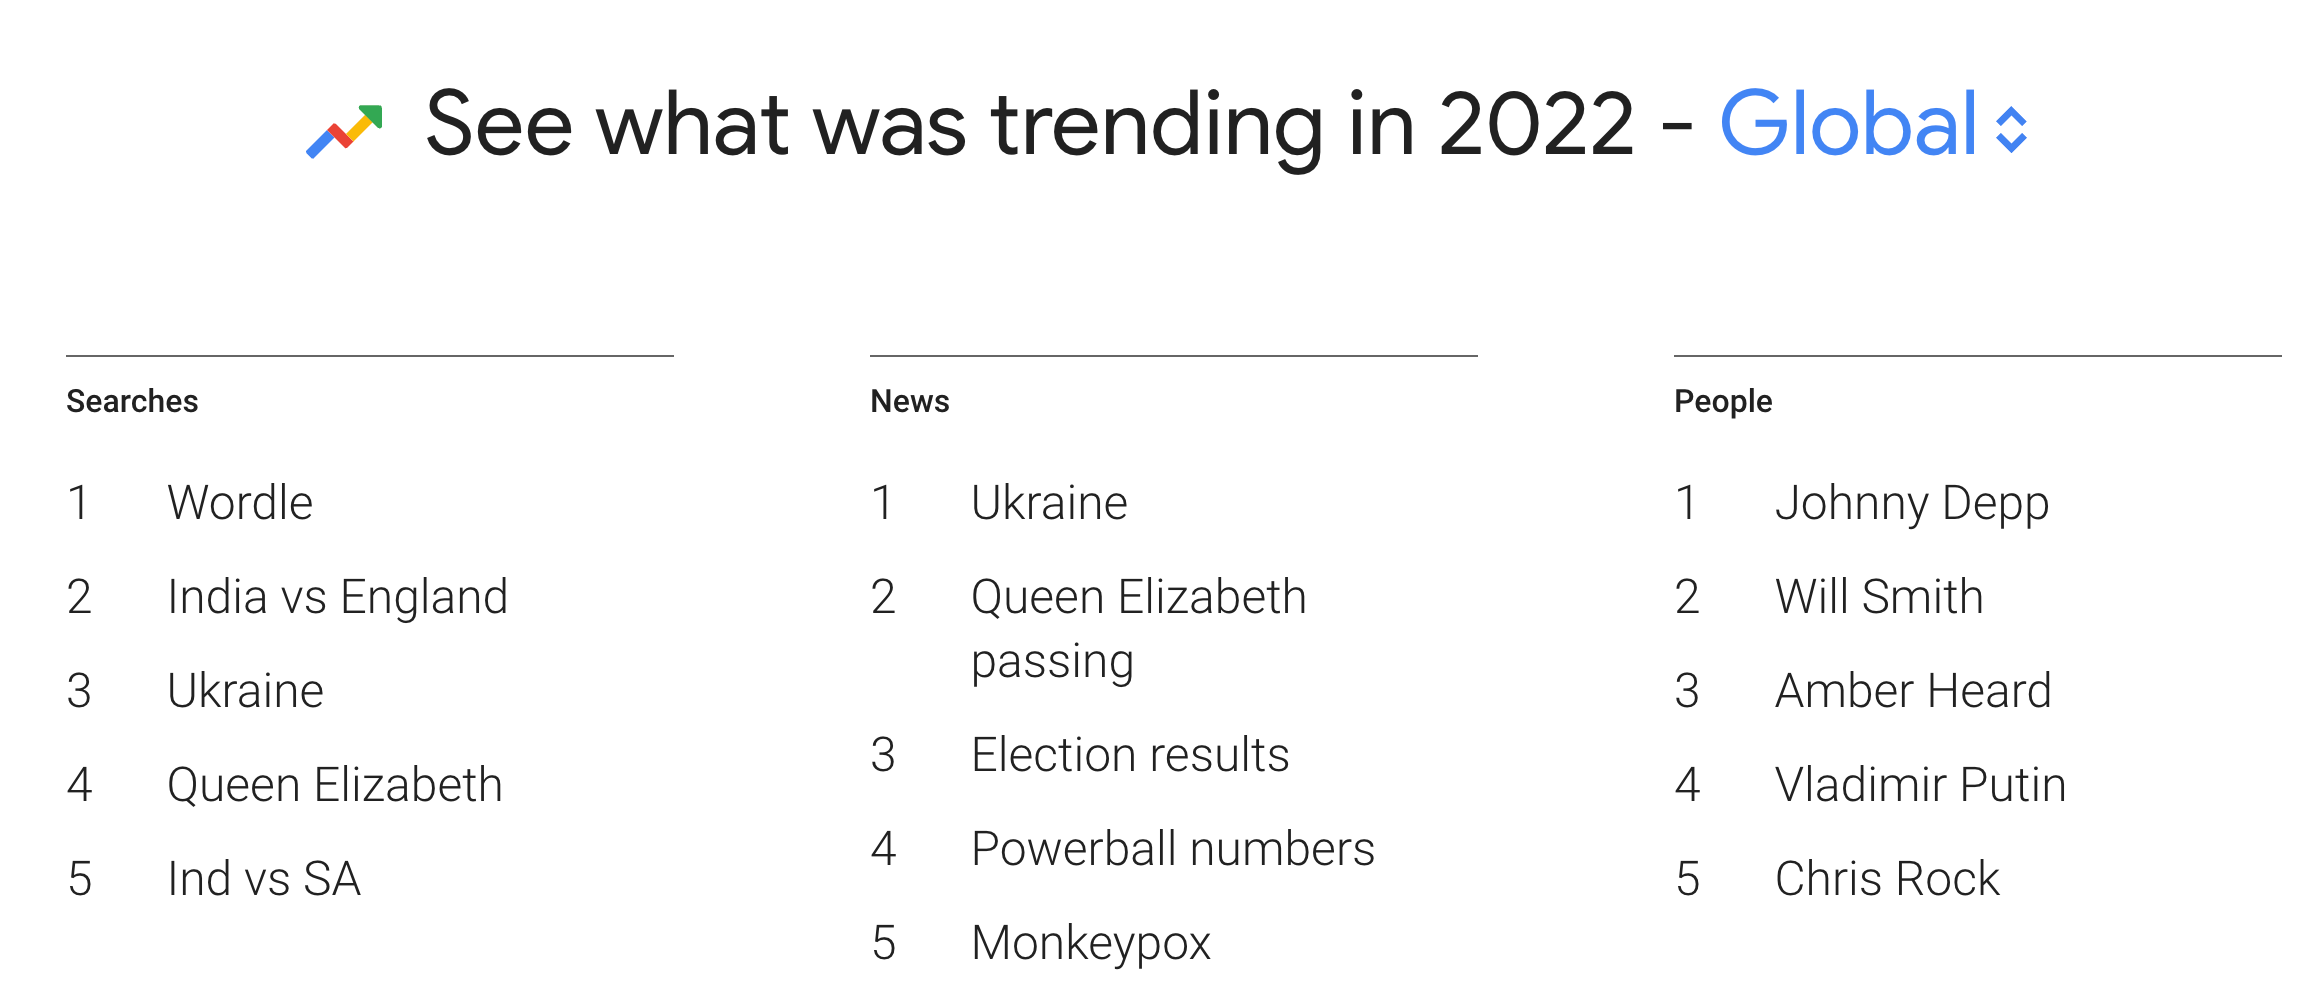Select India vs England search entry

[x=338, y=597]
